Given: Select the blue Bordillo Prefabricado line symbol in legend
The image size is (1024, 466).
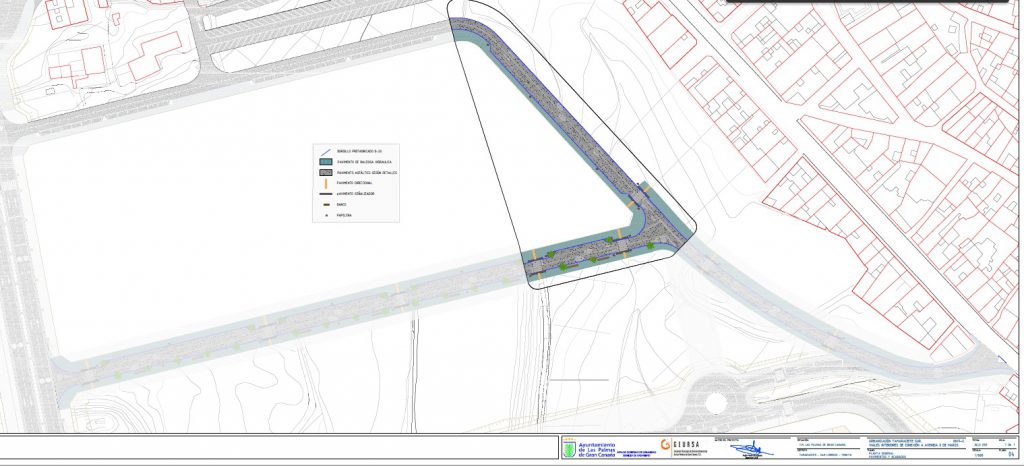Looking at the screenshot, I should [x=325, y=151].
